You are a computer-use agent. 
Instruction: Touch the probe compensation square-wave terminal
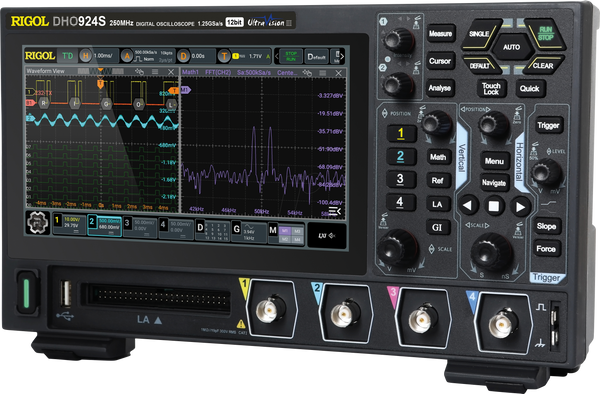554,314
